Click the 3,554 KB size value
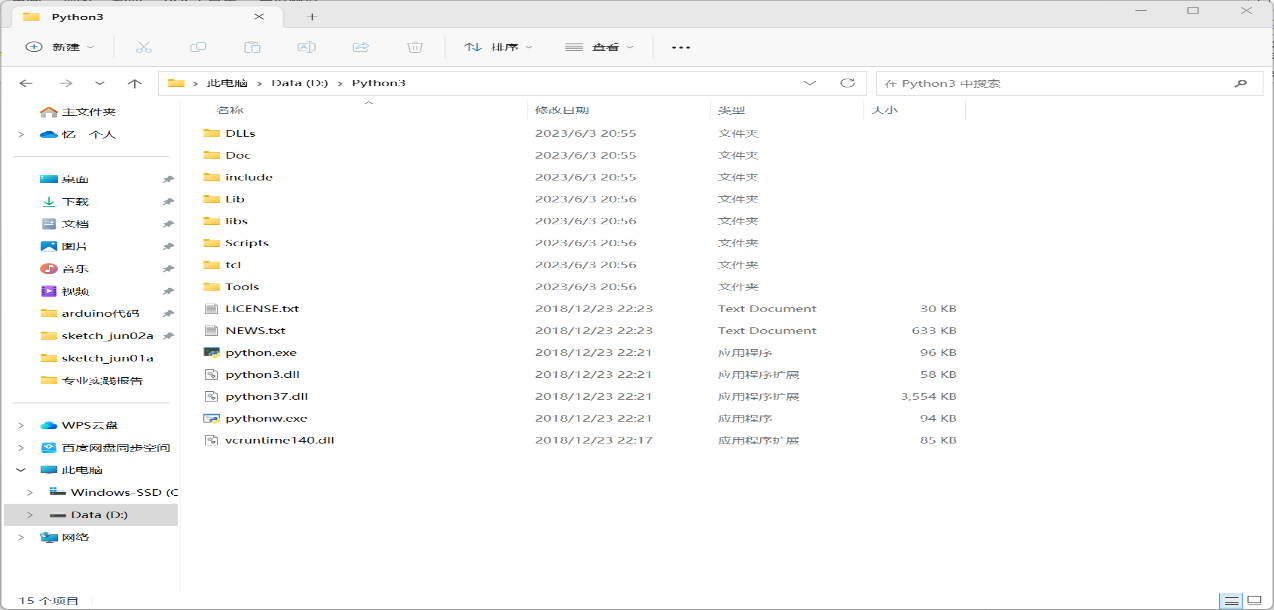 (x=928, y=397)
